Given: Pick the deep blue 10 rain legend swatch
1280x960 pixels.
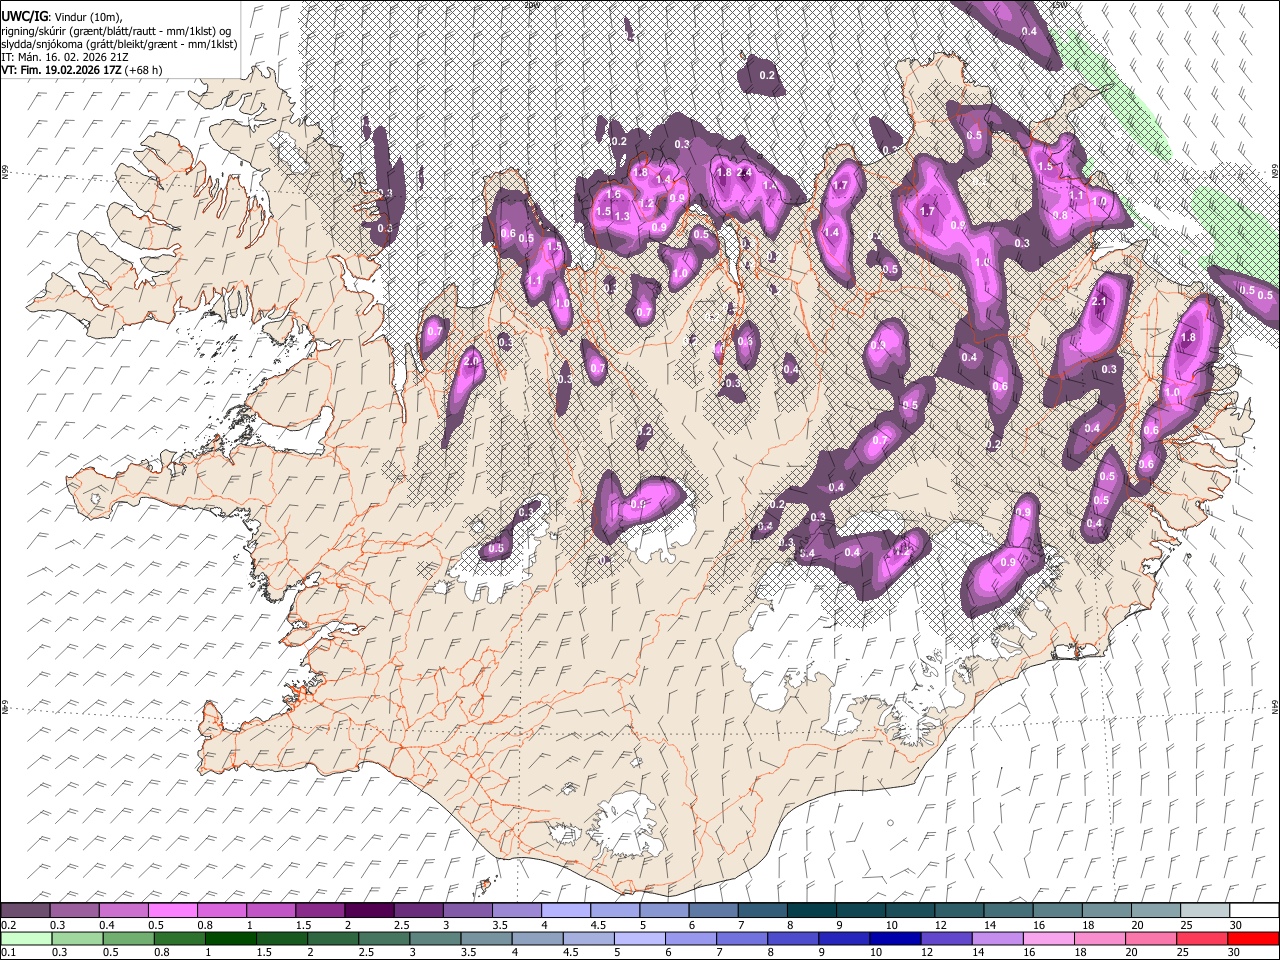Looking at the screenshot, I should tap(895, 938).
